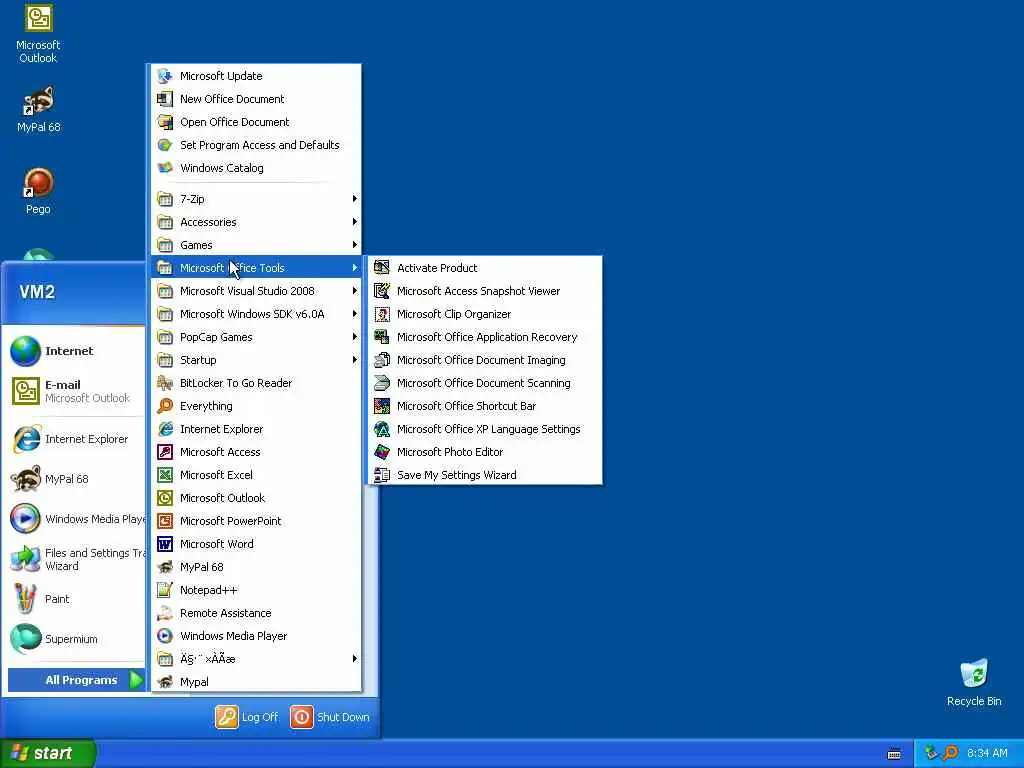Click the Save My Settings Wizard icon
The image size is (1024, 768).
[382, 475]
